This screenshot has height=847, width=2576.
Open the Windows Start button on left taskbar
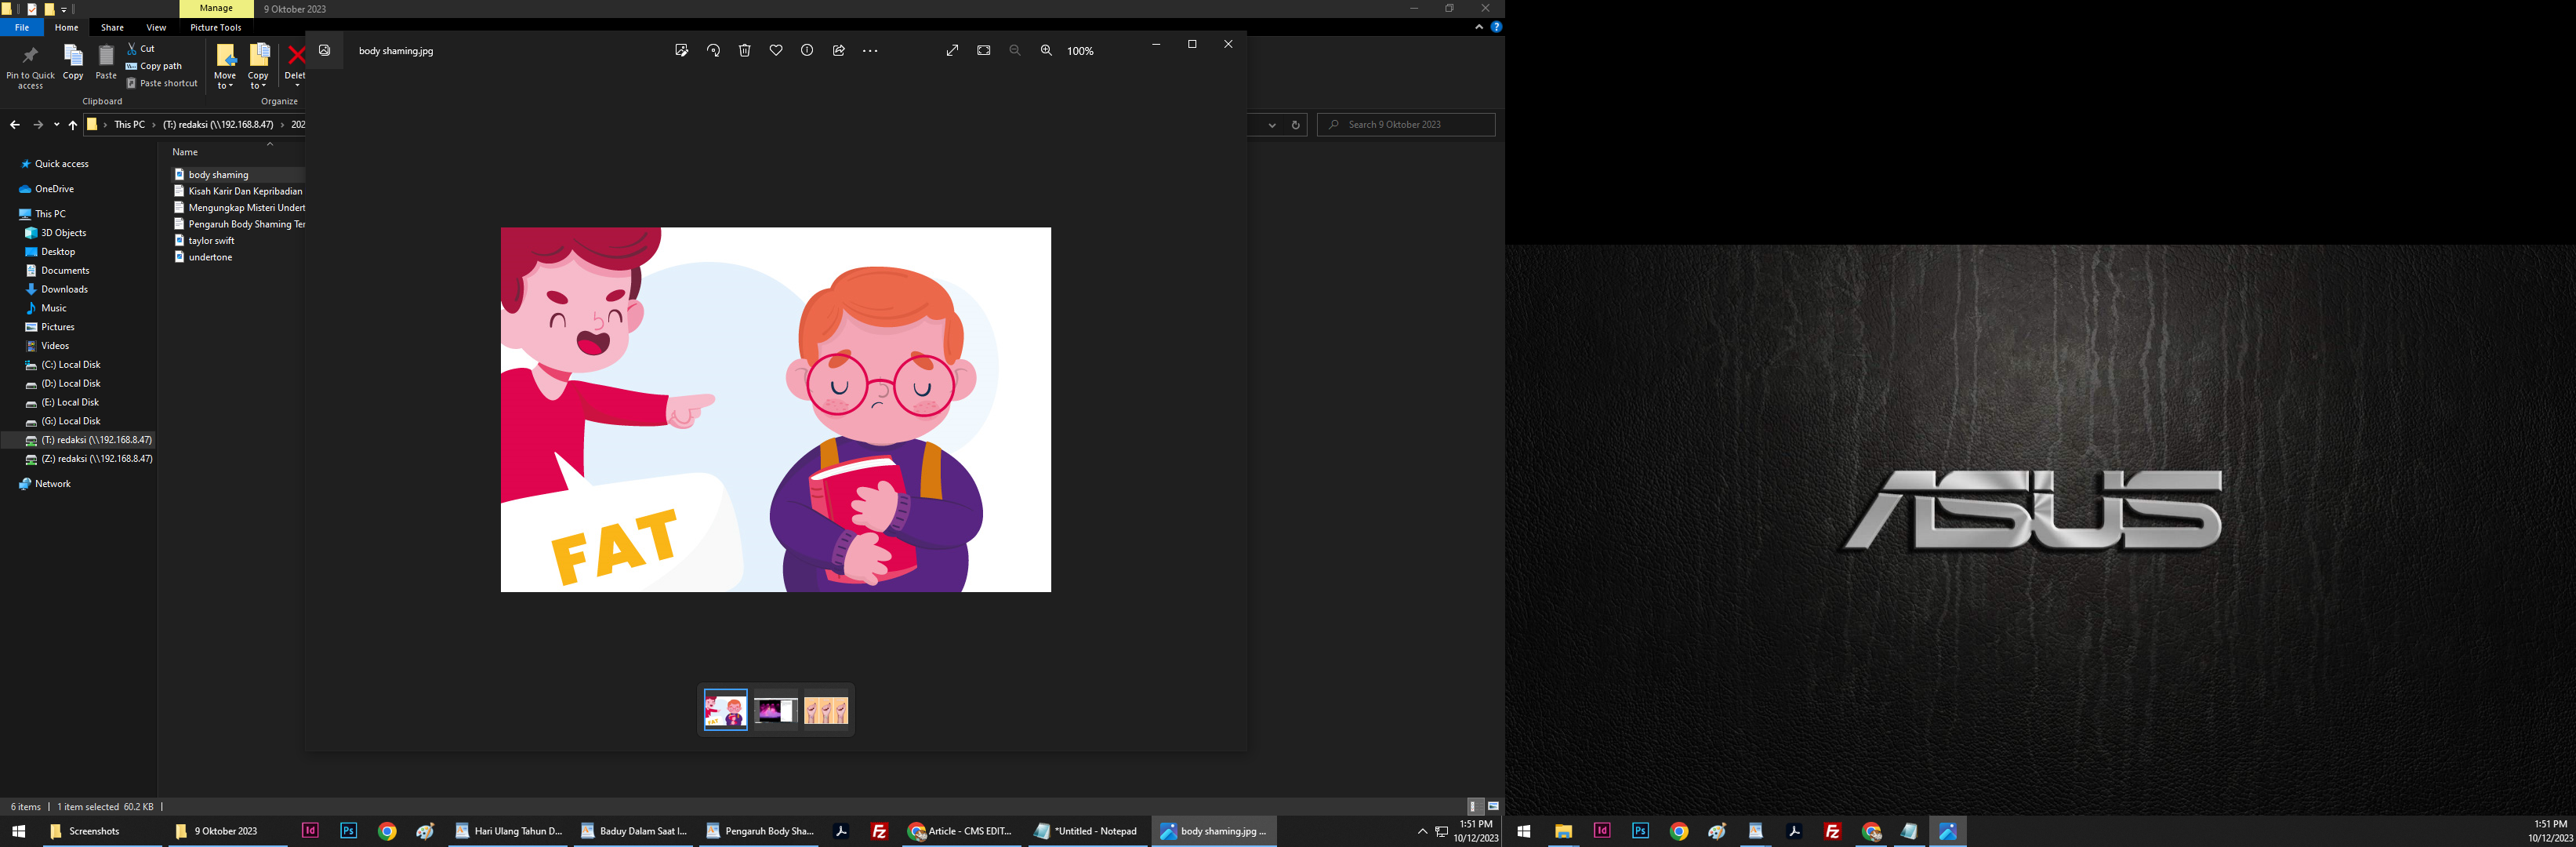point(18,831)
